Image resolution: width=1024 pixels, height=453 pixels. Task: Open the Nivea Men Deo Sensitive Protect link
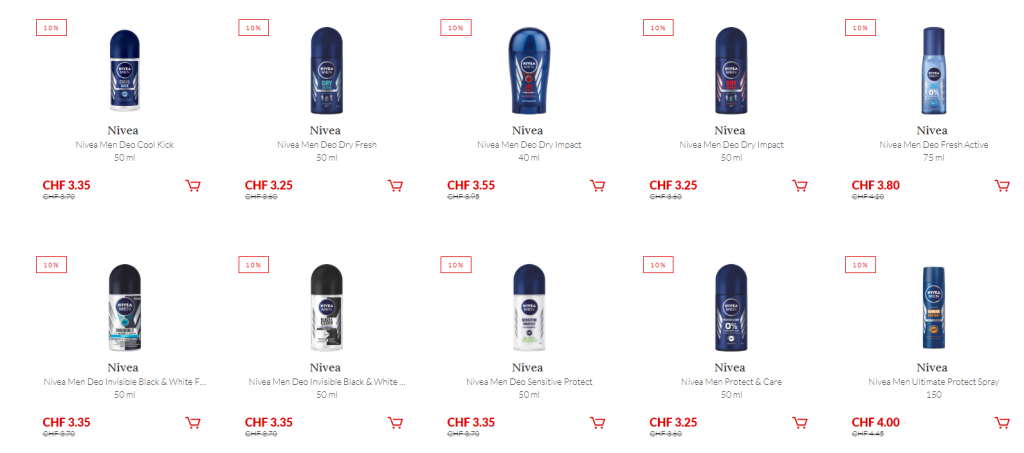coord(529,382)
